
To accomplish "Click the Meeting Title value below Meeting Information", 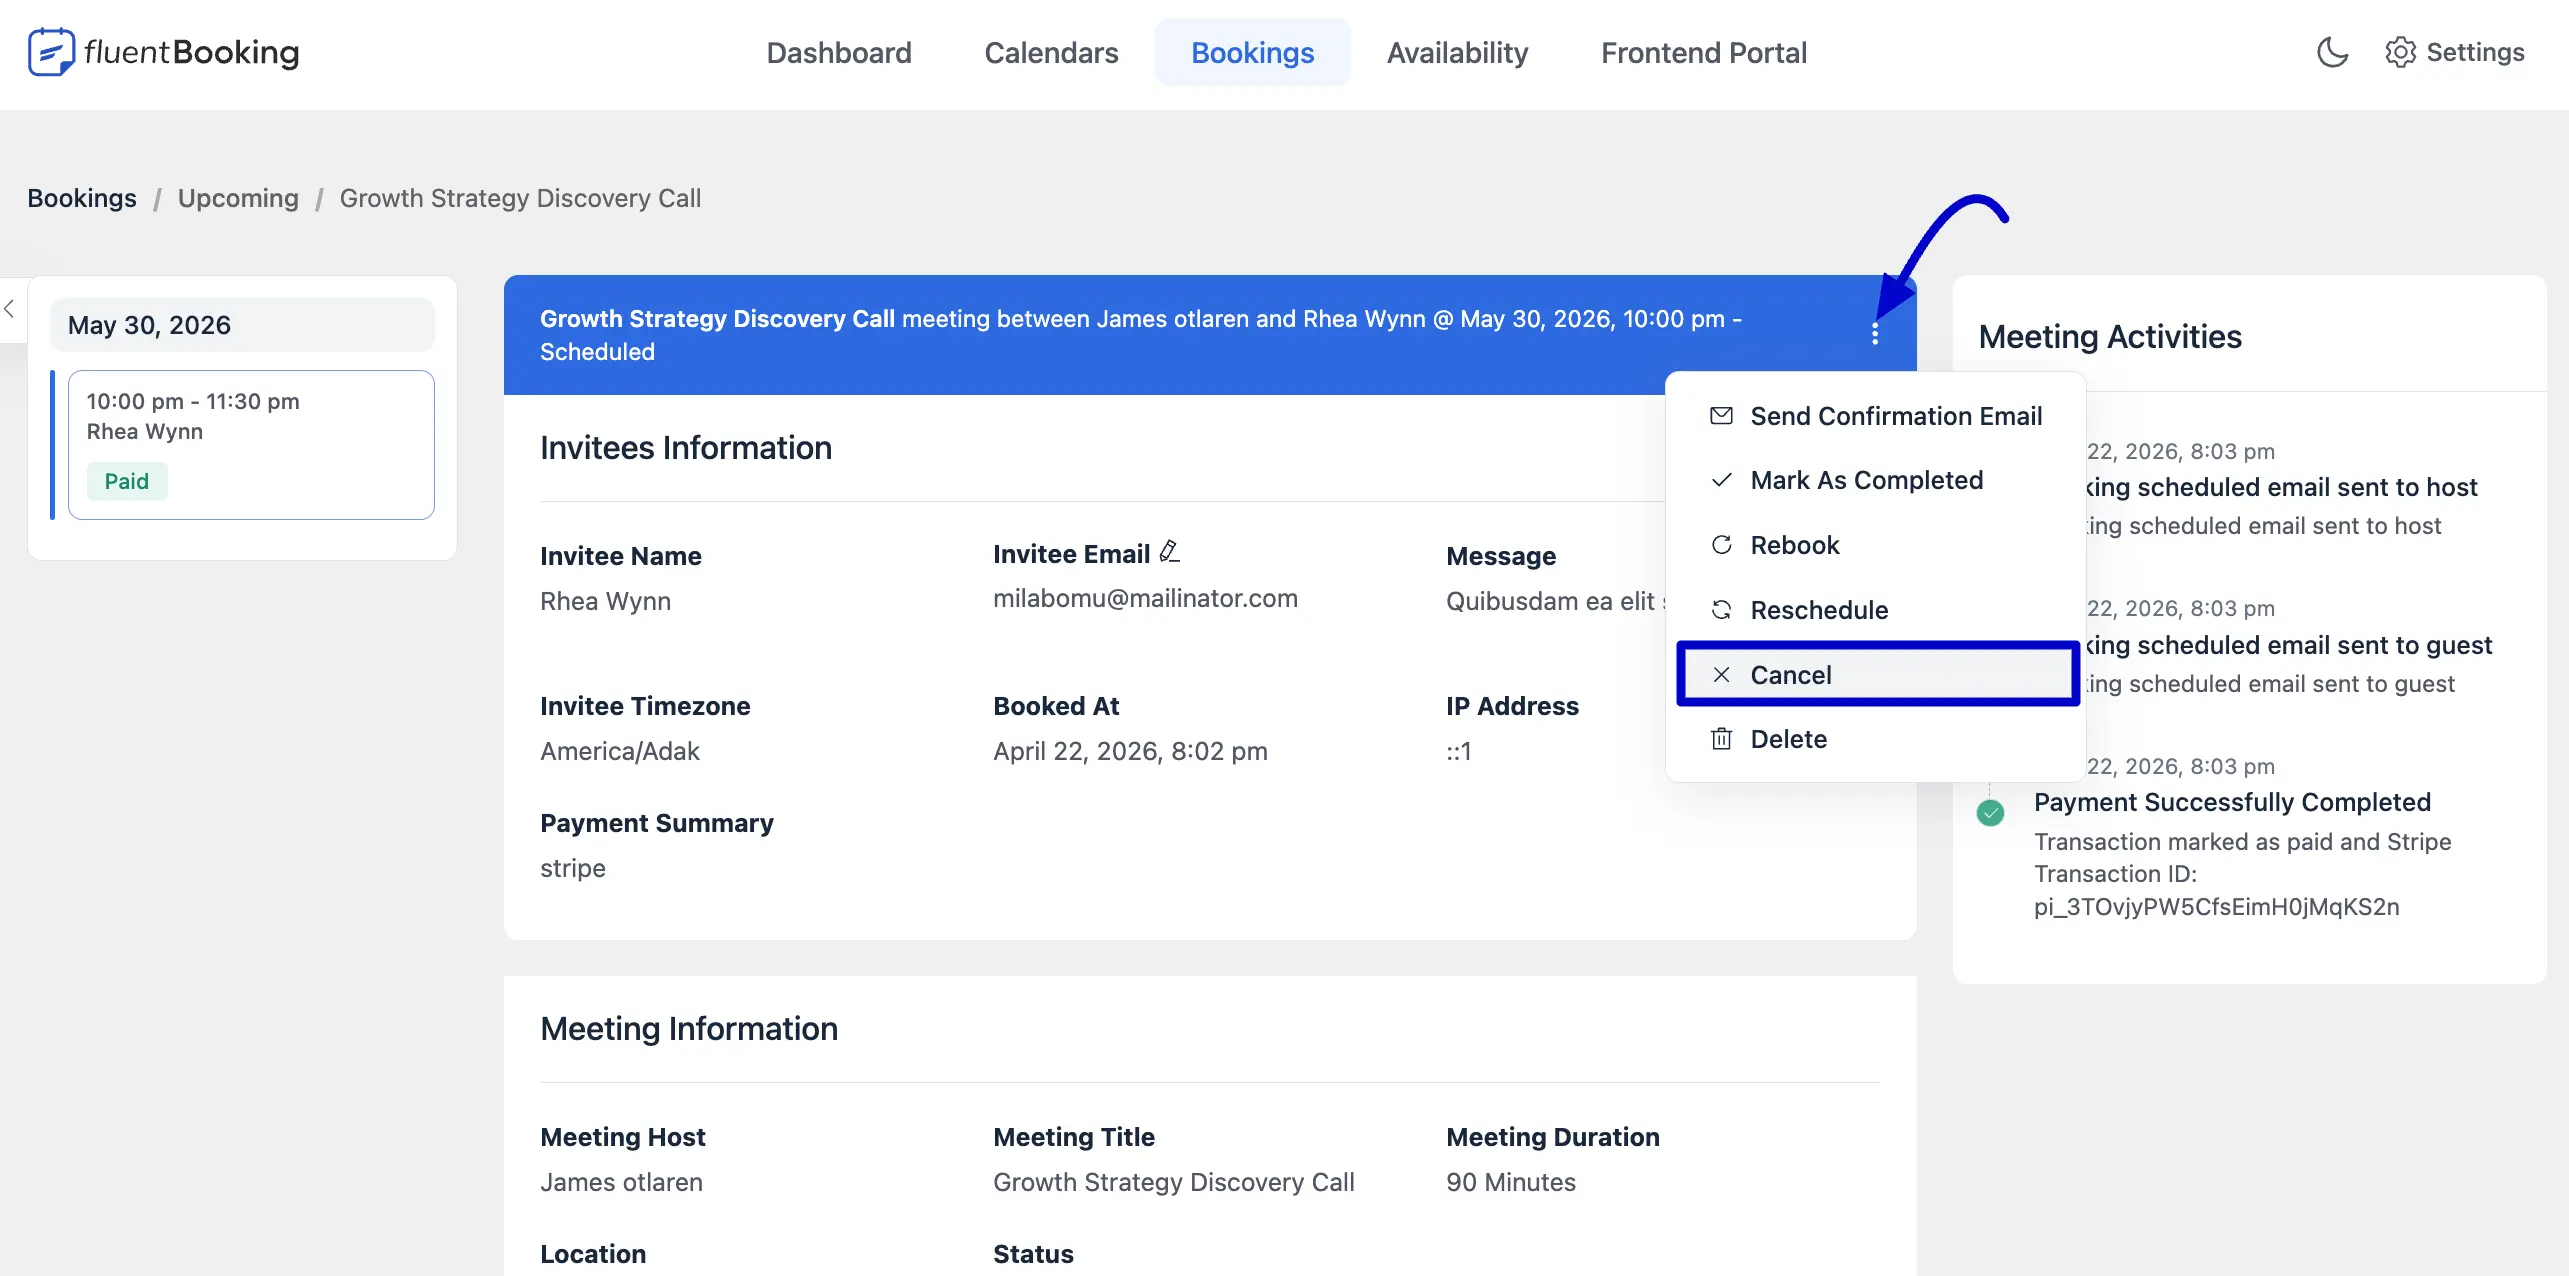I will click(1173, 1182).
